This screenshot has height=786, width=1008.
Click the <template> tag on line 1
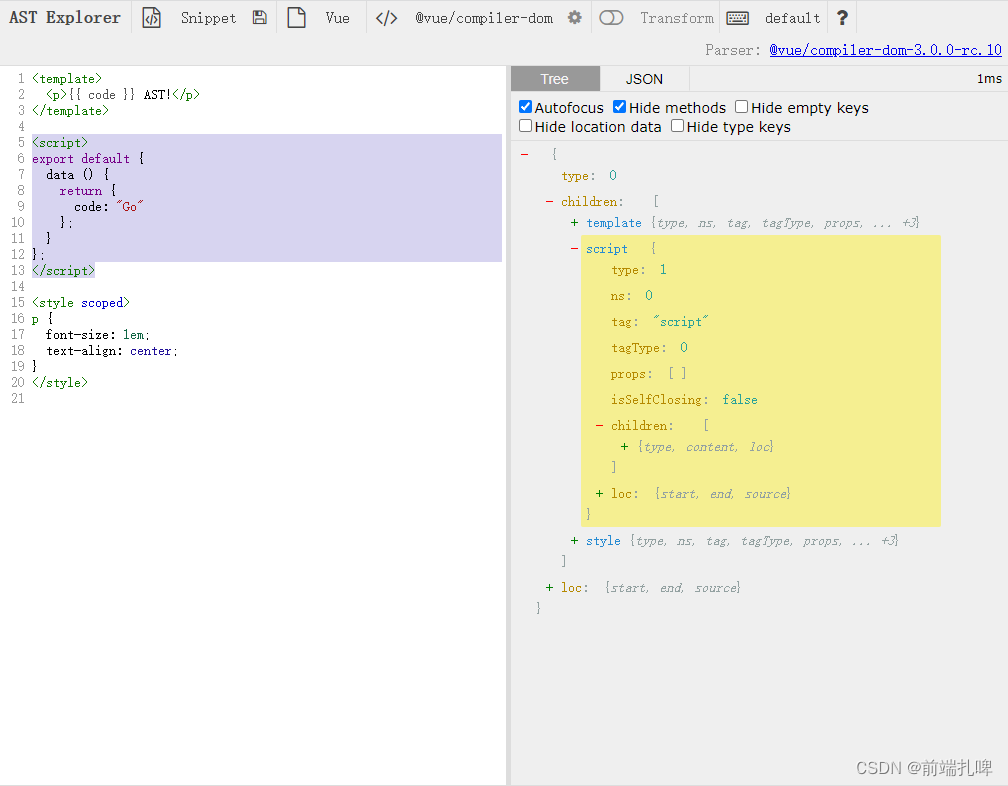(x=67, y=78)
